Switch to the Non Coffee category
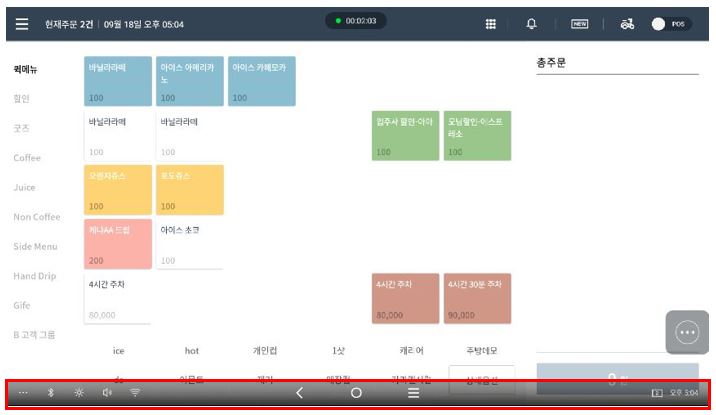716x415 pixels. 37,217
